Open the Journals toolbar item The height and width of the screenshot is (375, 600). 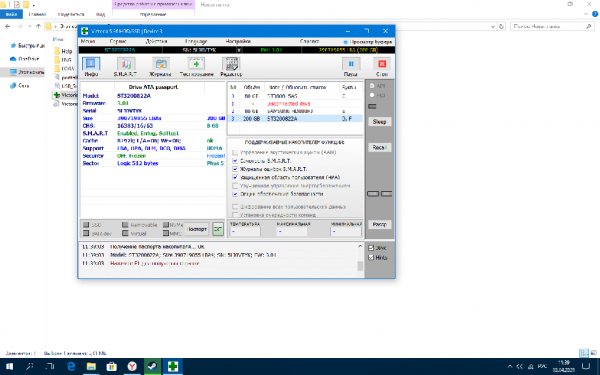160,67
